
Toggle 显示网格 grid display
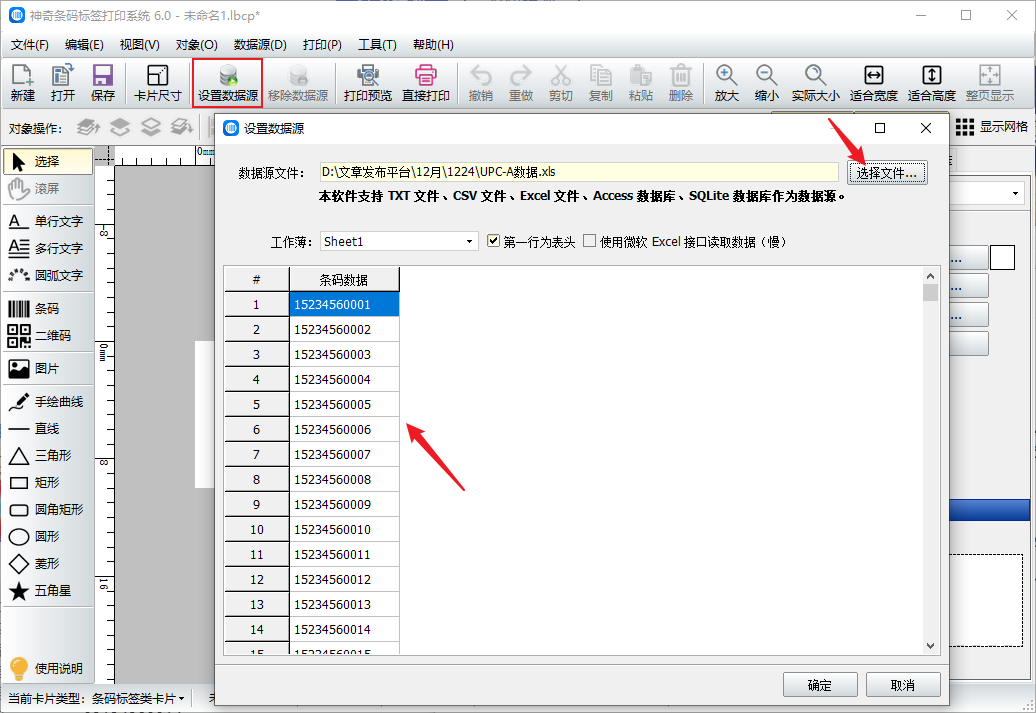[991, 127]
